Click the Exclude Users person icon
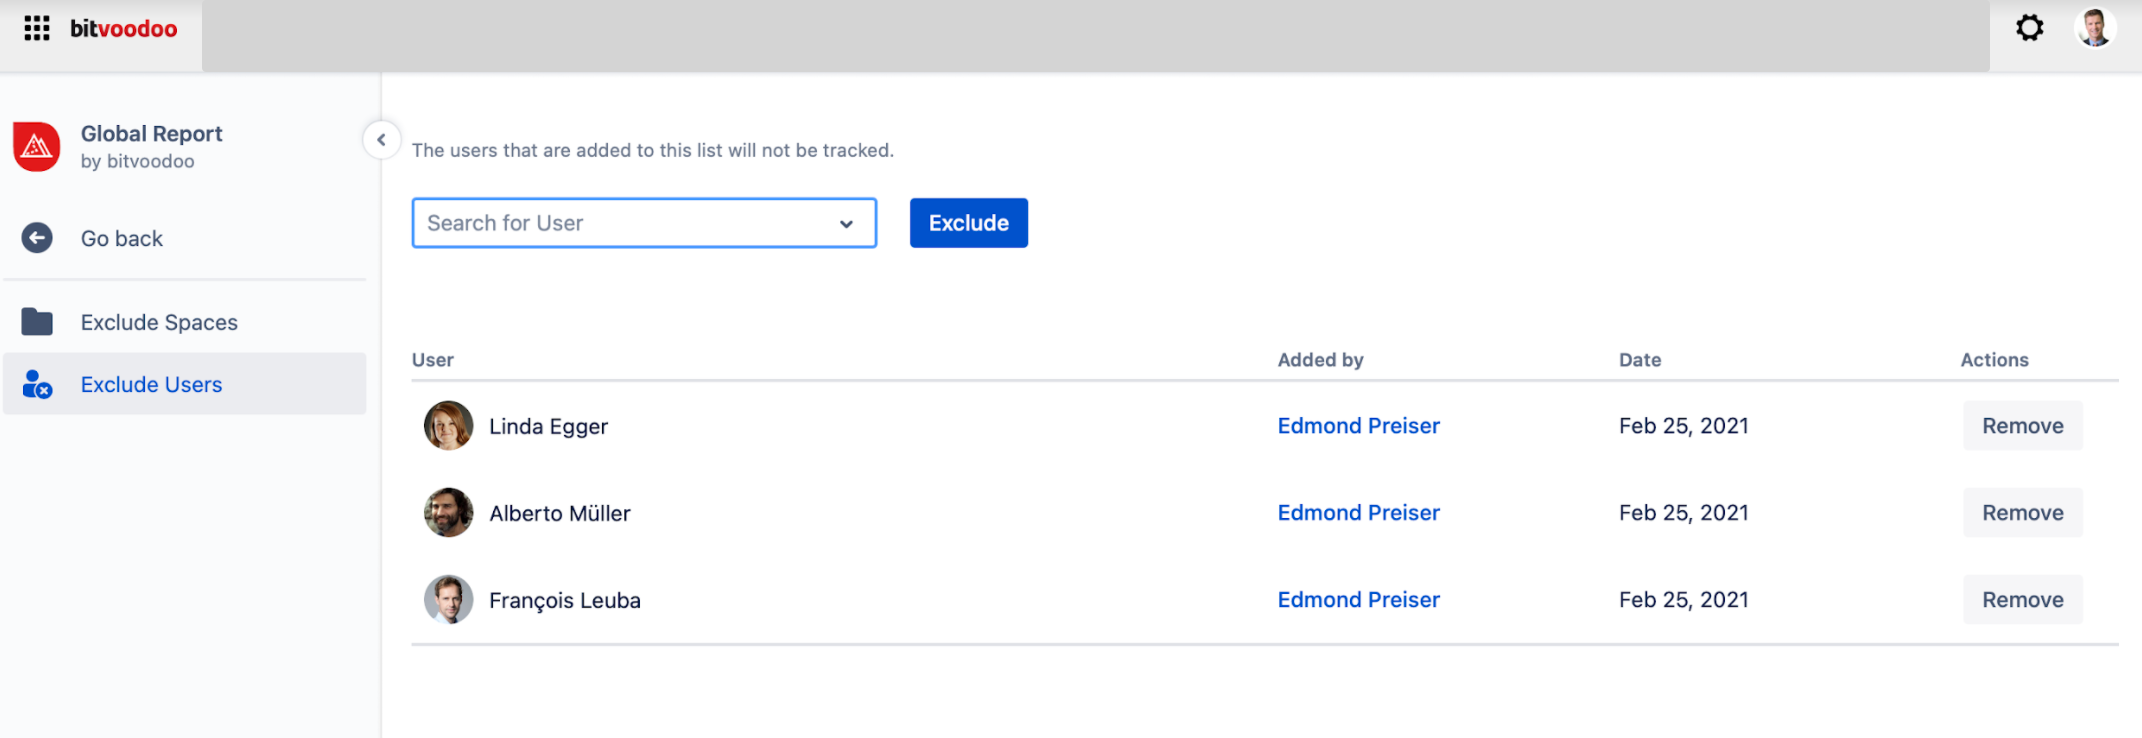Viewport: 2142px width, 738px height. click(x=37, y=384)
